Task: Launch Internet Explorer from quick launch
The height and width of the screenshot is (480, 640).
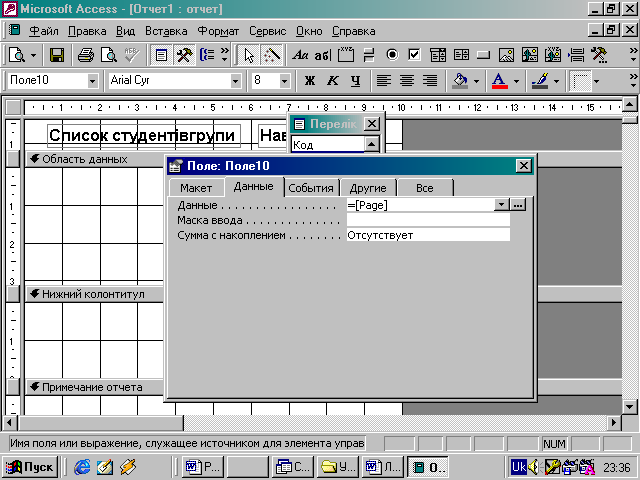Action: tap(82, 467)
